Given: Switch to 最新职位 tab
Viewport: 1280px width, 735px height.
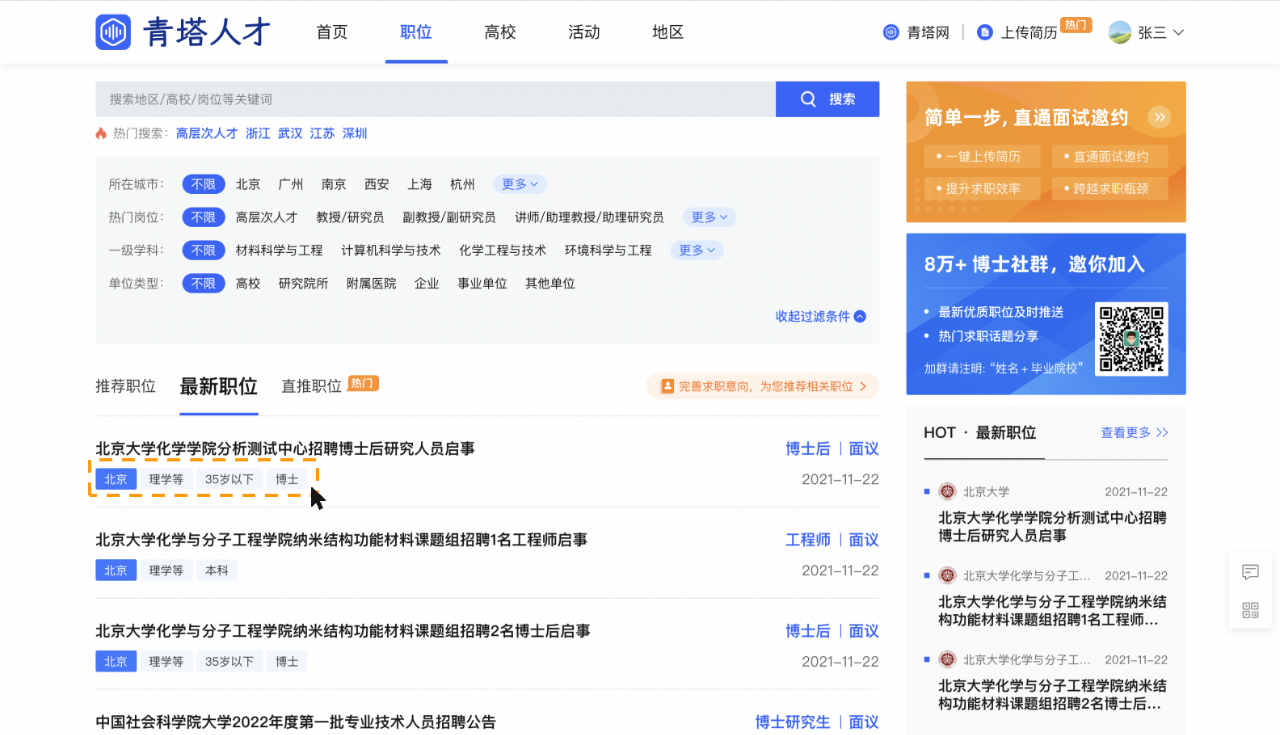Looking at the screenshot, I should [x=219, y=386].
